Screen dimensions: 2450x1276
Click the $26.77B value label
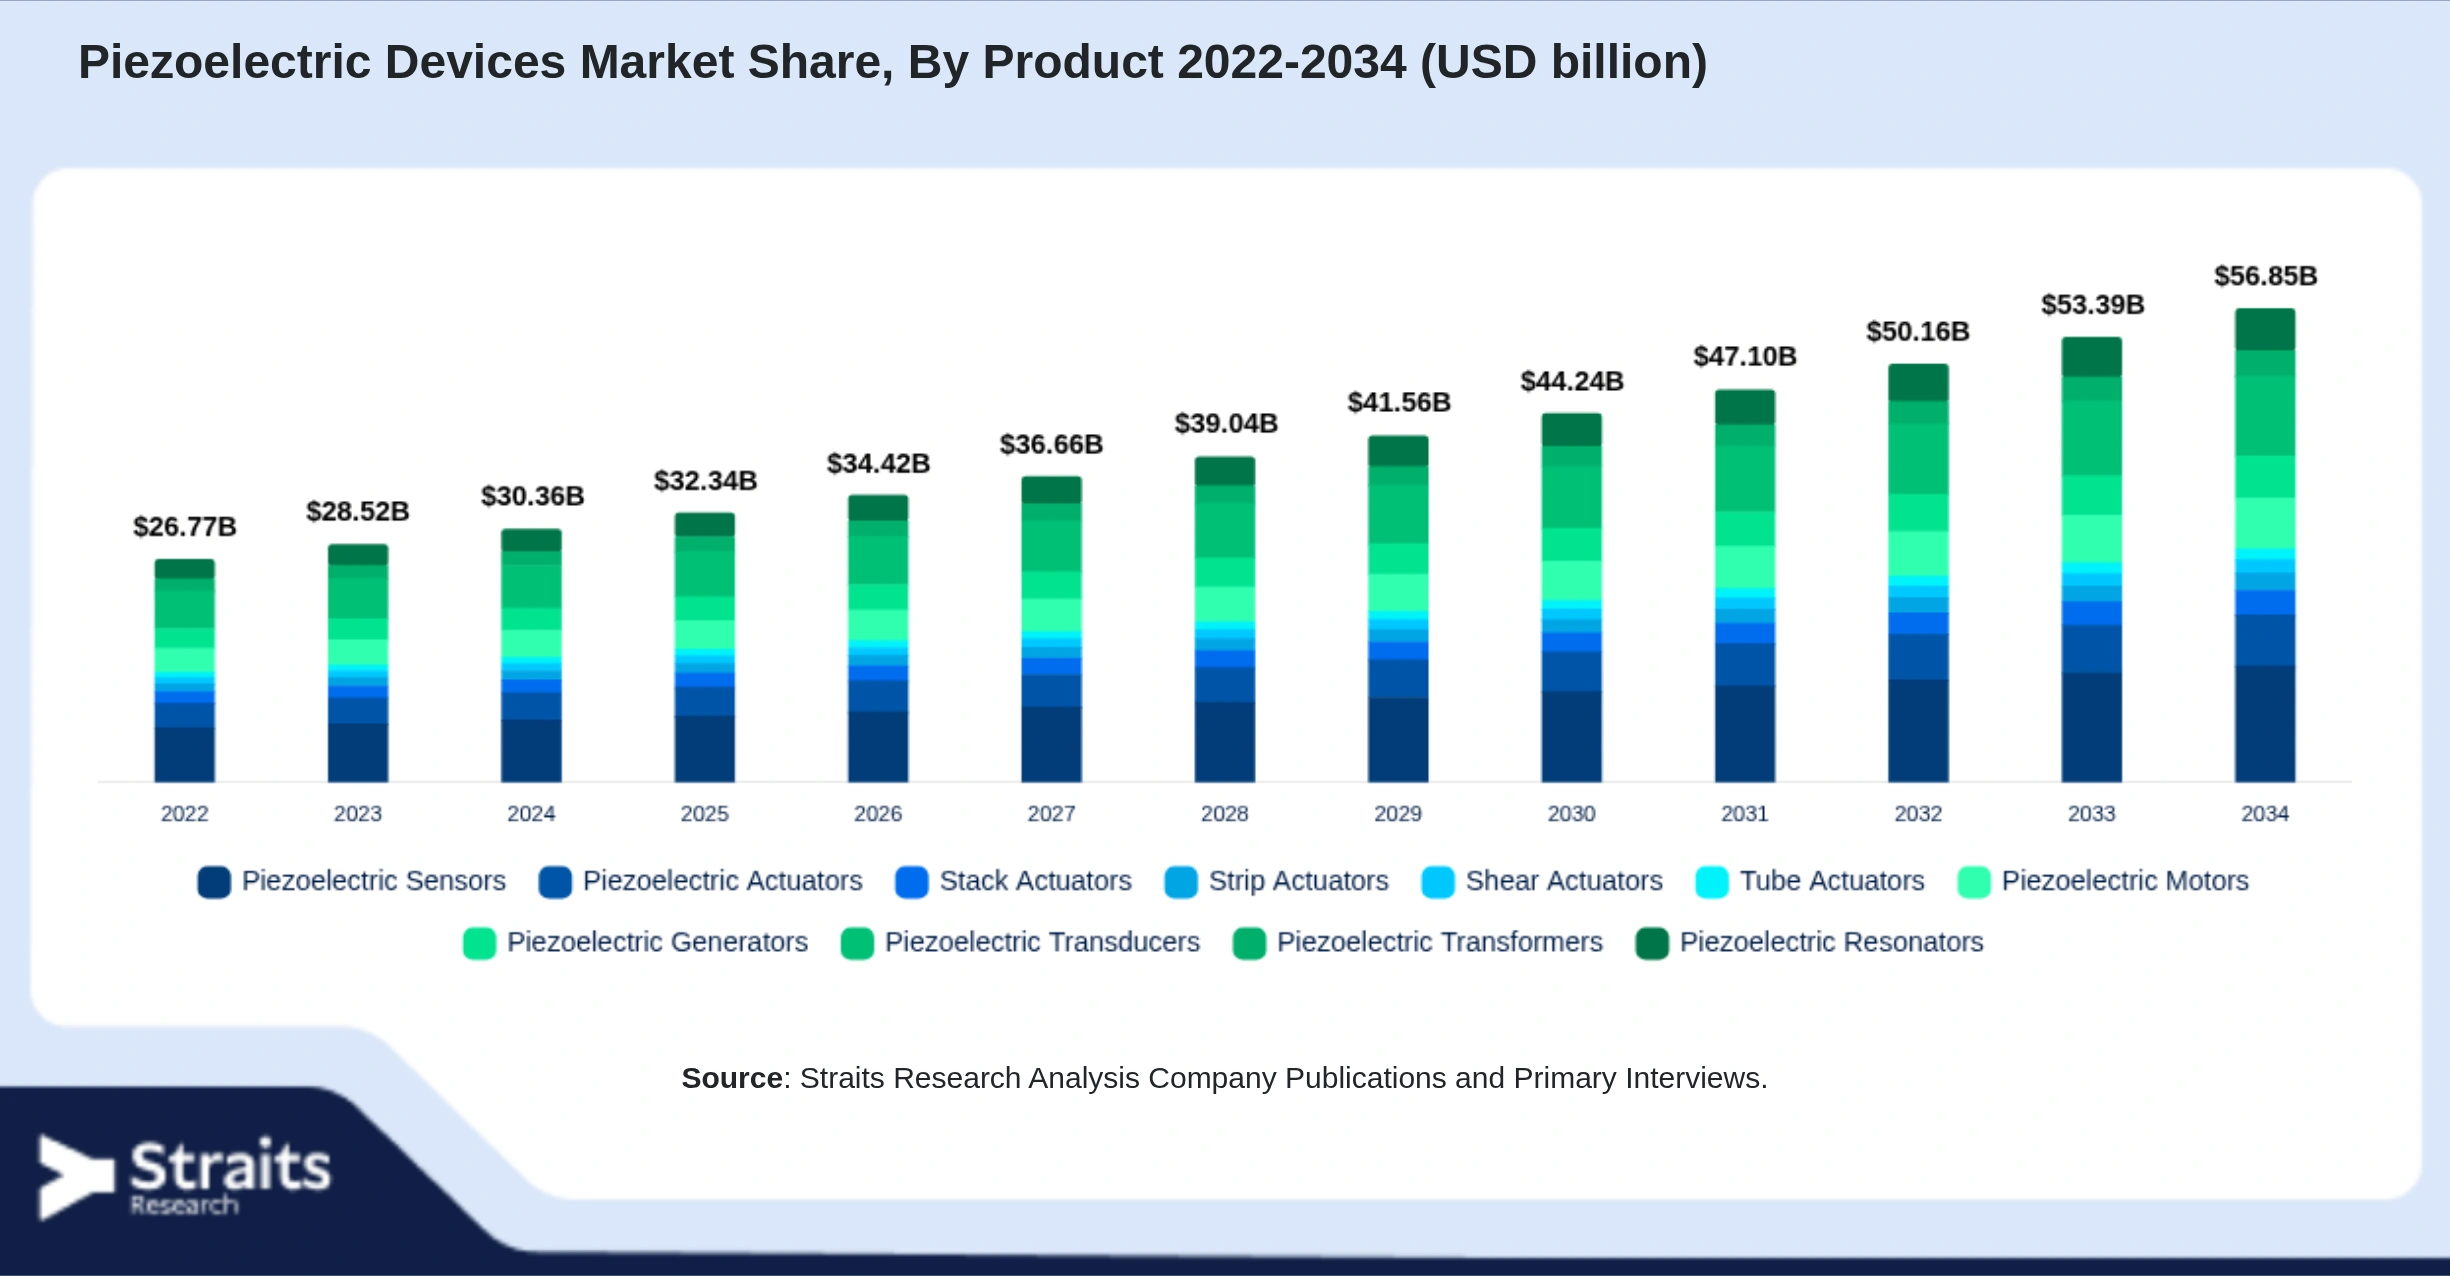[185, 527]
